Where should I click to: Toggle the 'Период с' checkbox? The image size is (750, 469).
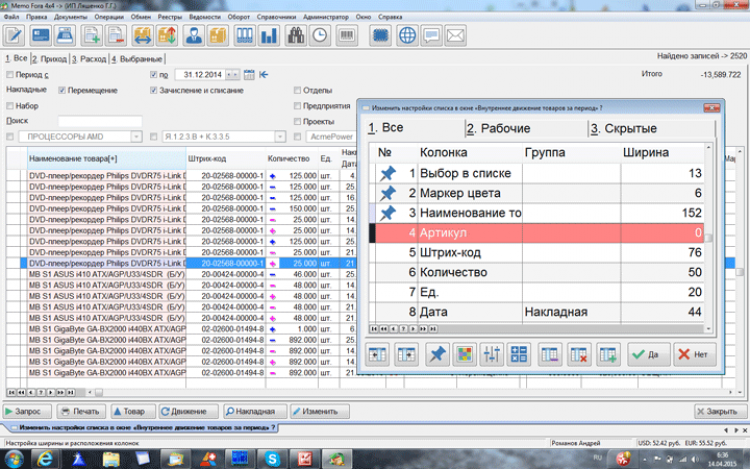coord(10,75)
